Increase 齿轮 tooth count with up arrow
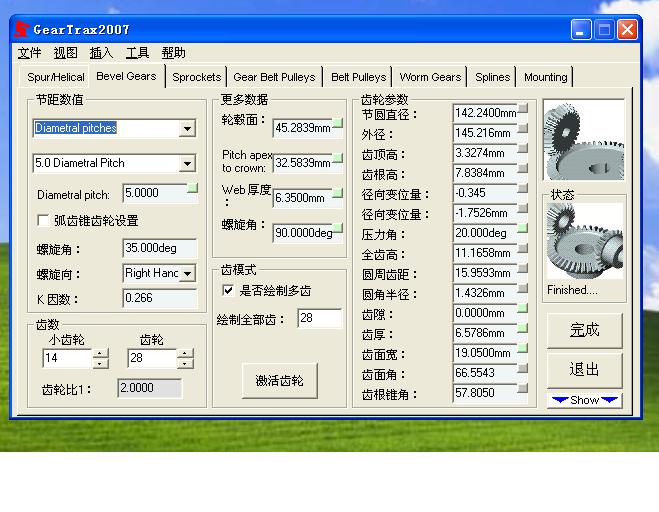This screenshot has width=659, height=512. pyautogui.click(x=185, y=354)
